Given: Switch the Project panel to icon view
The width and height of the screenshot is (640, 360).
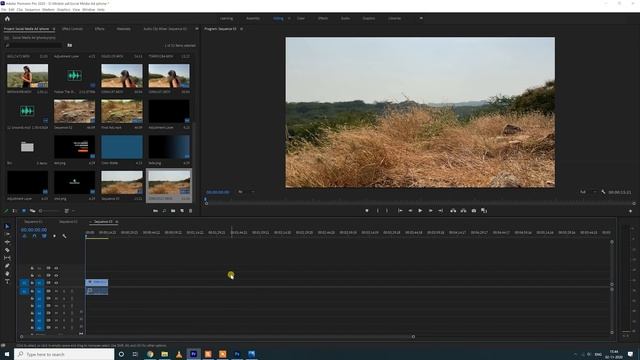Looking at the screenshot, I should (x=24, y=211).
